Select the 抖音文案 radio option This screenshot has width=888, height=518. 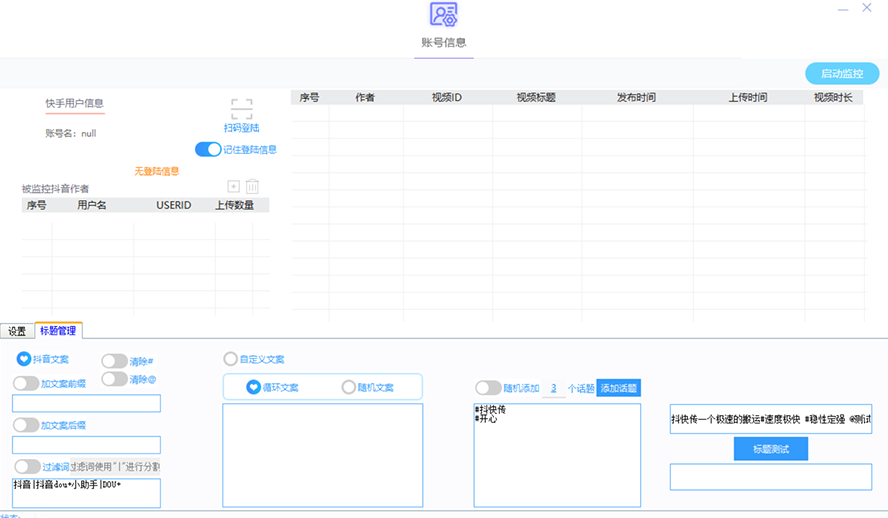click(24, 359)
